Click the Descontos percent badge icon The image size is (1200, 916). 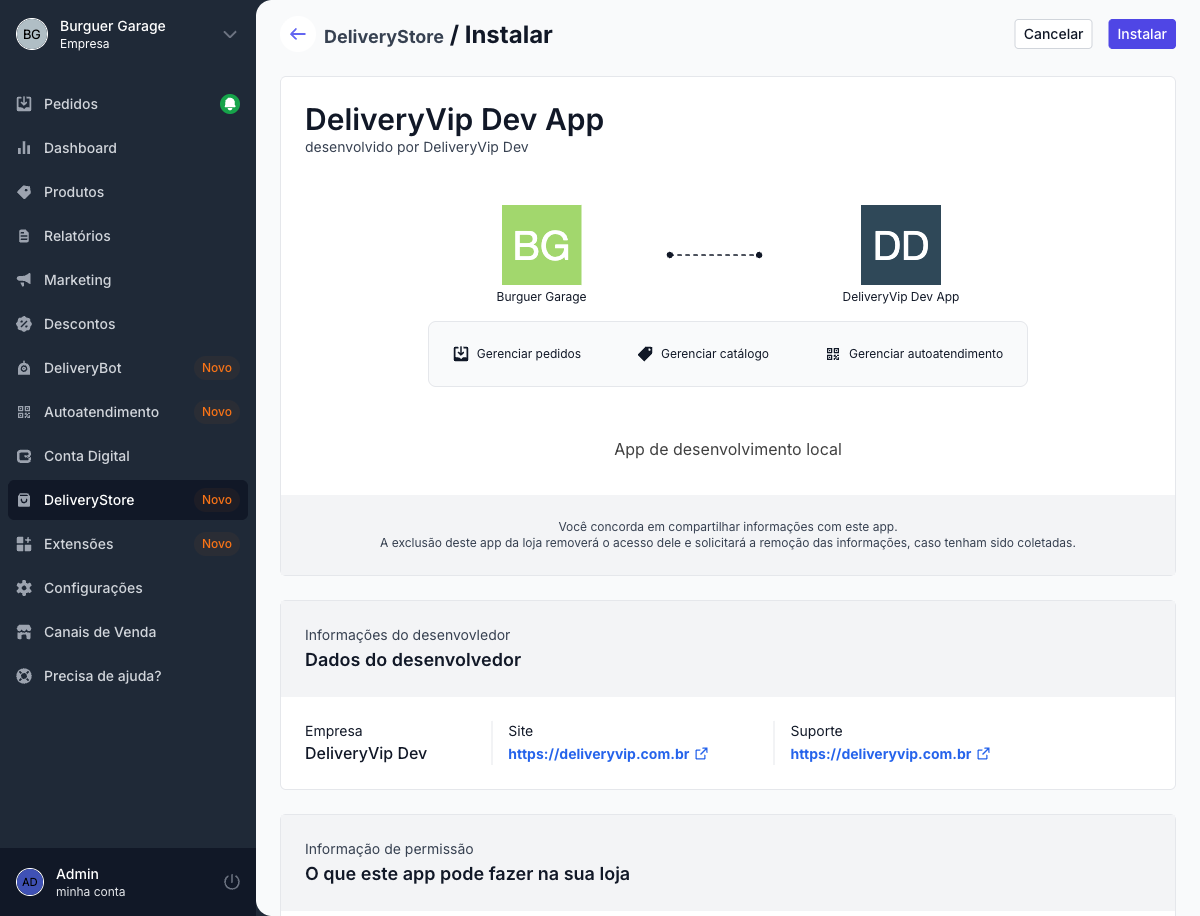click(x=24, y=324)
